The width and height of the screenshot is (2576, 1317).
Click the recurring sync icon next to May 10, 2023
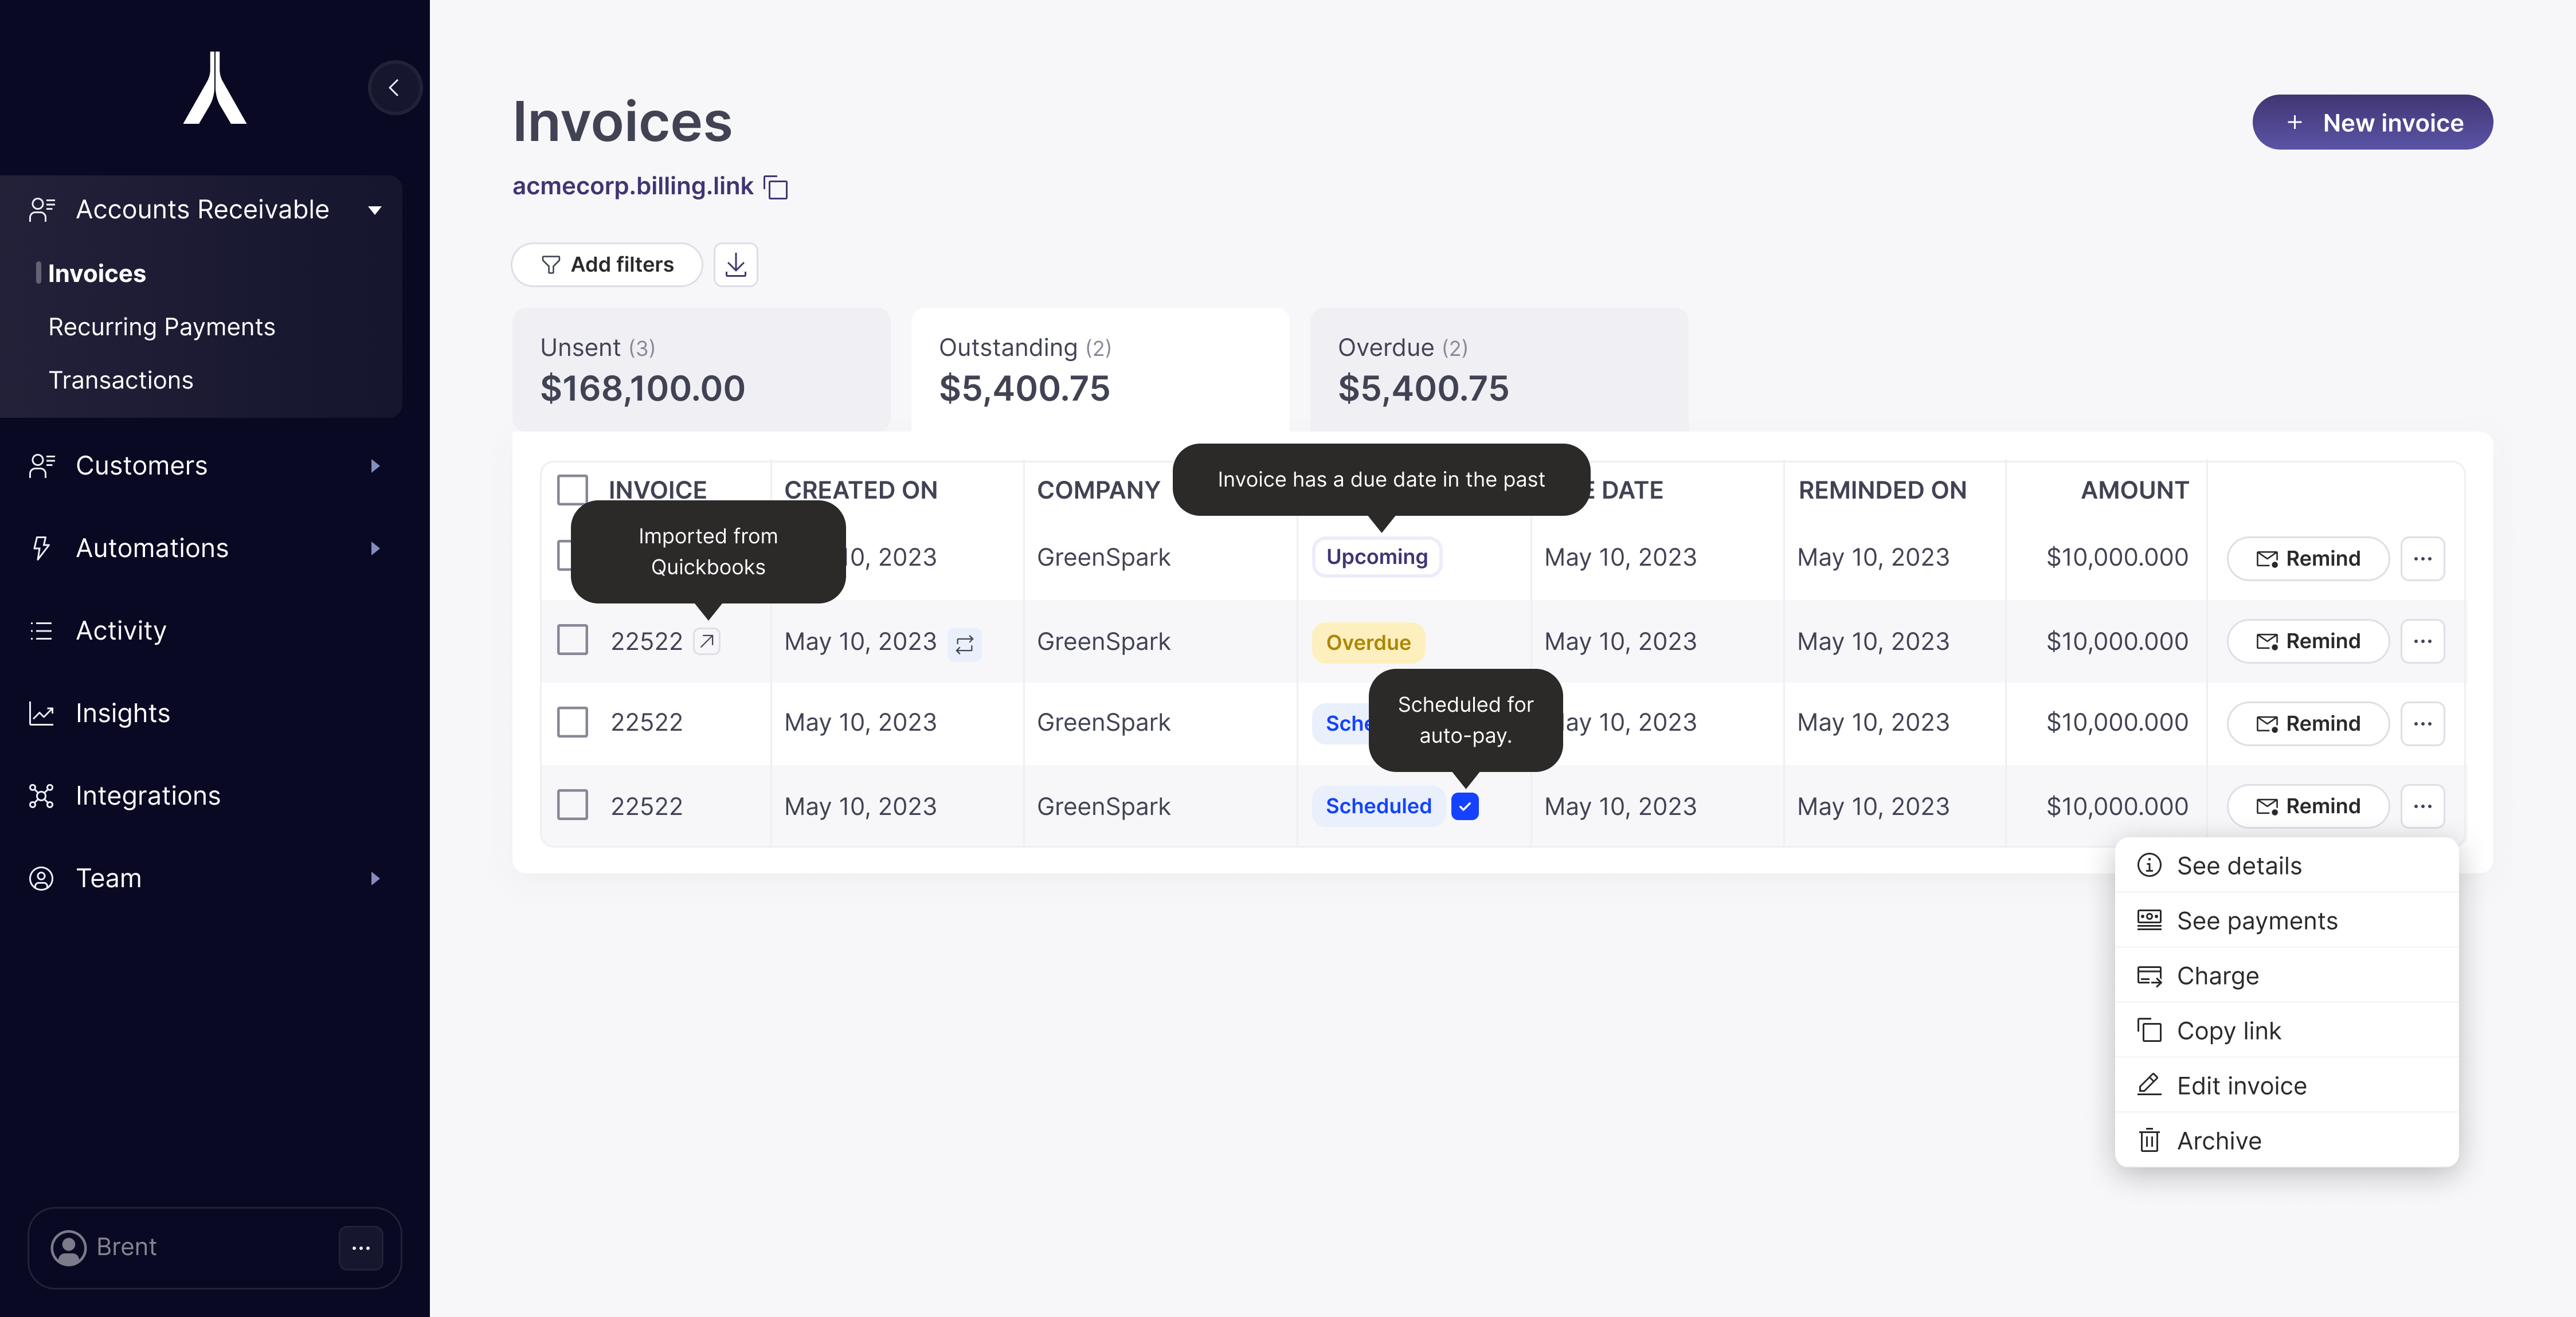pos(964,645)
